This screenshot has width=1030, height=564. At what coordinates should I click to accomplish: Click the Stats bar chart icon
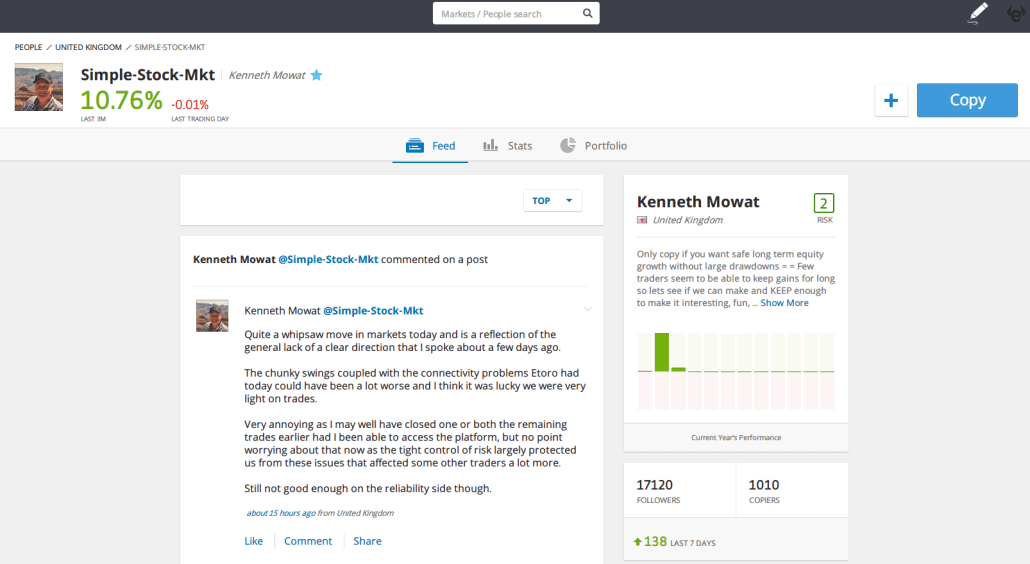491,145
